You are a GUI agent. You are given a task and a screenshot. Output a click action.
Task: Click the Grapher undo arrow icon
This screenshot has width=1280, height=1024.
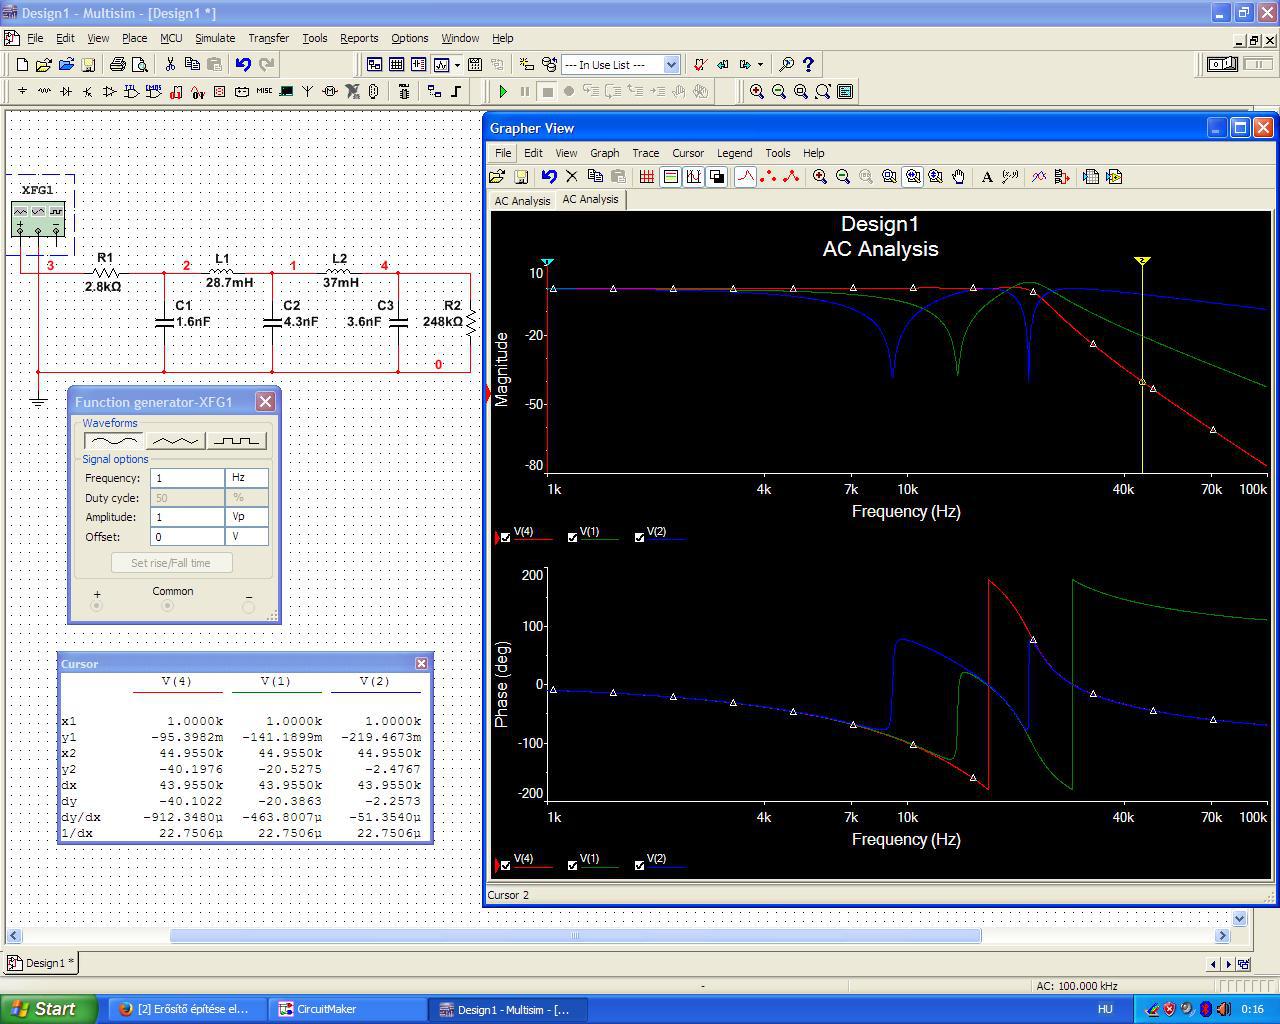548,177
